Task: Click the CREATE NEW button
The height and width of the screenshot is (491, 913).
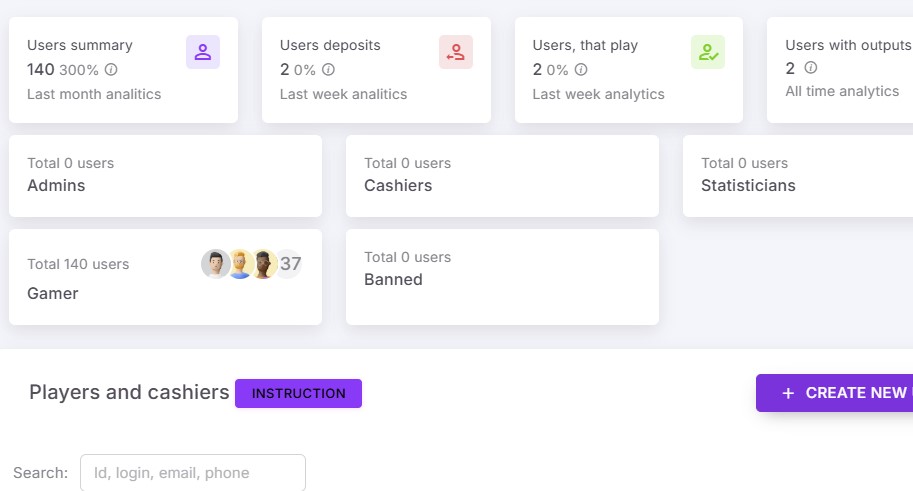Action: click(834, 393)
